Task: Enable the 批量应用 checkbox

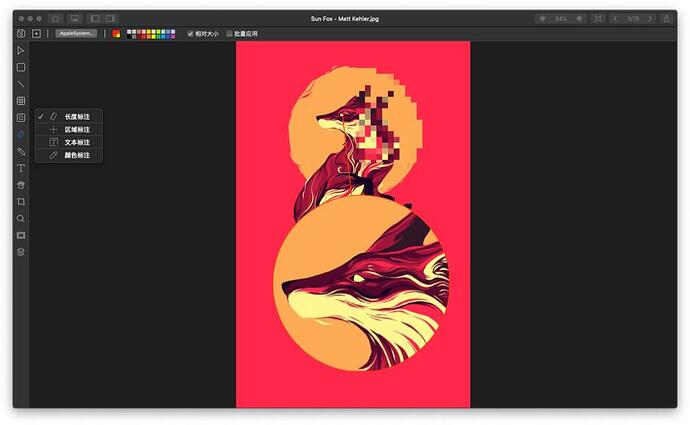Action: [229, 33]
